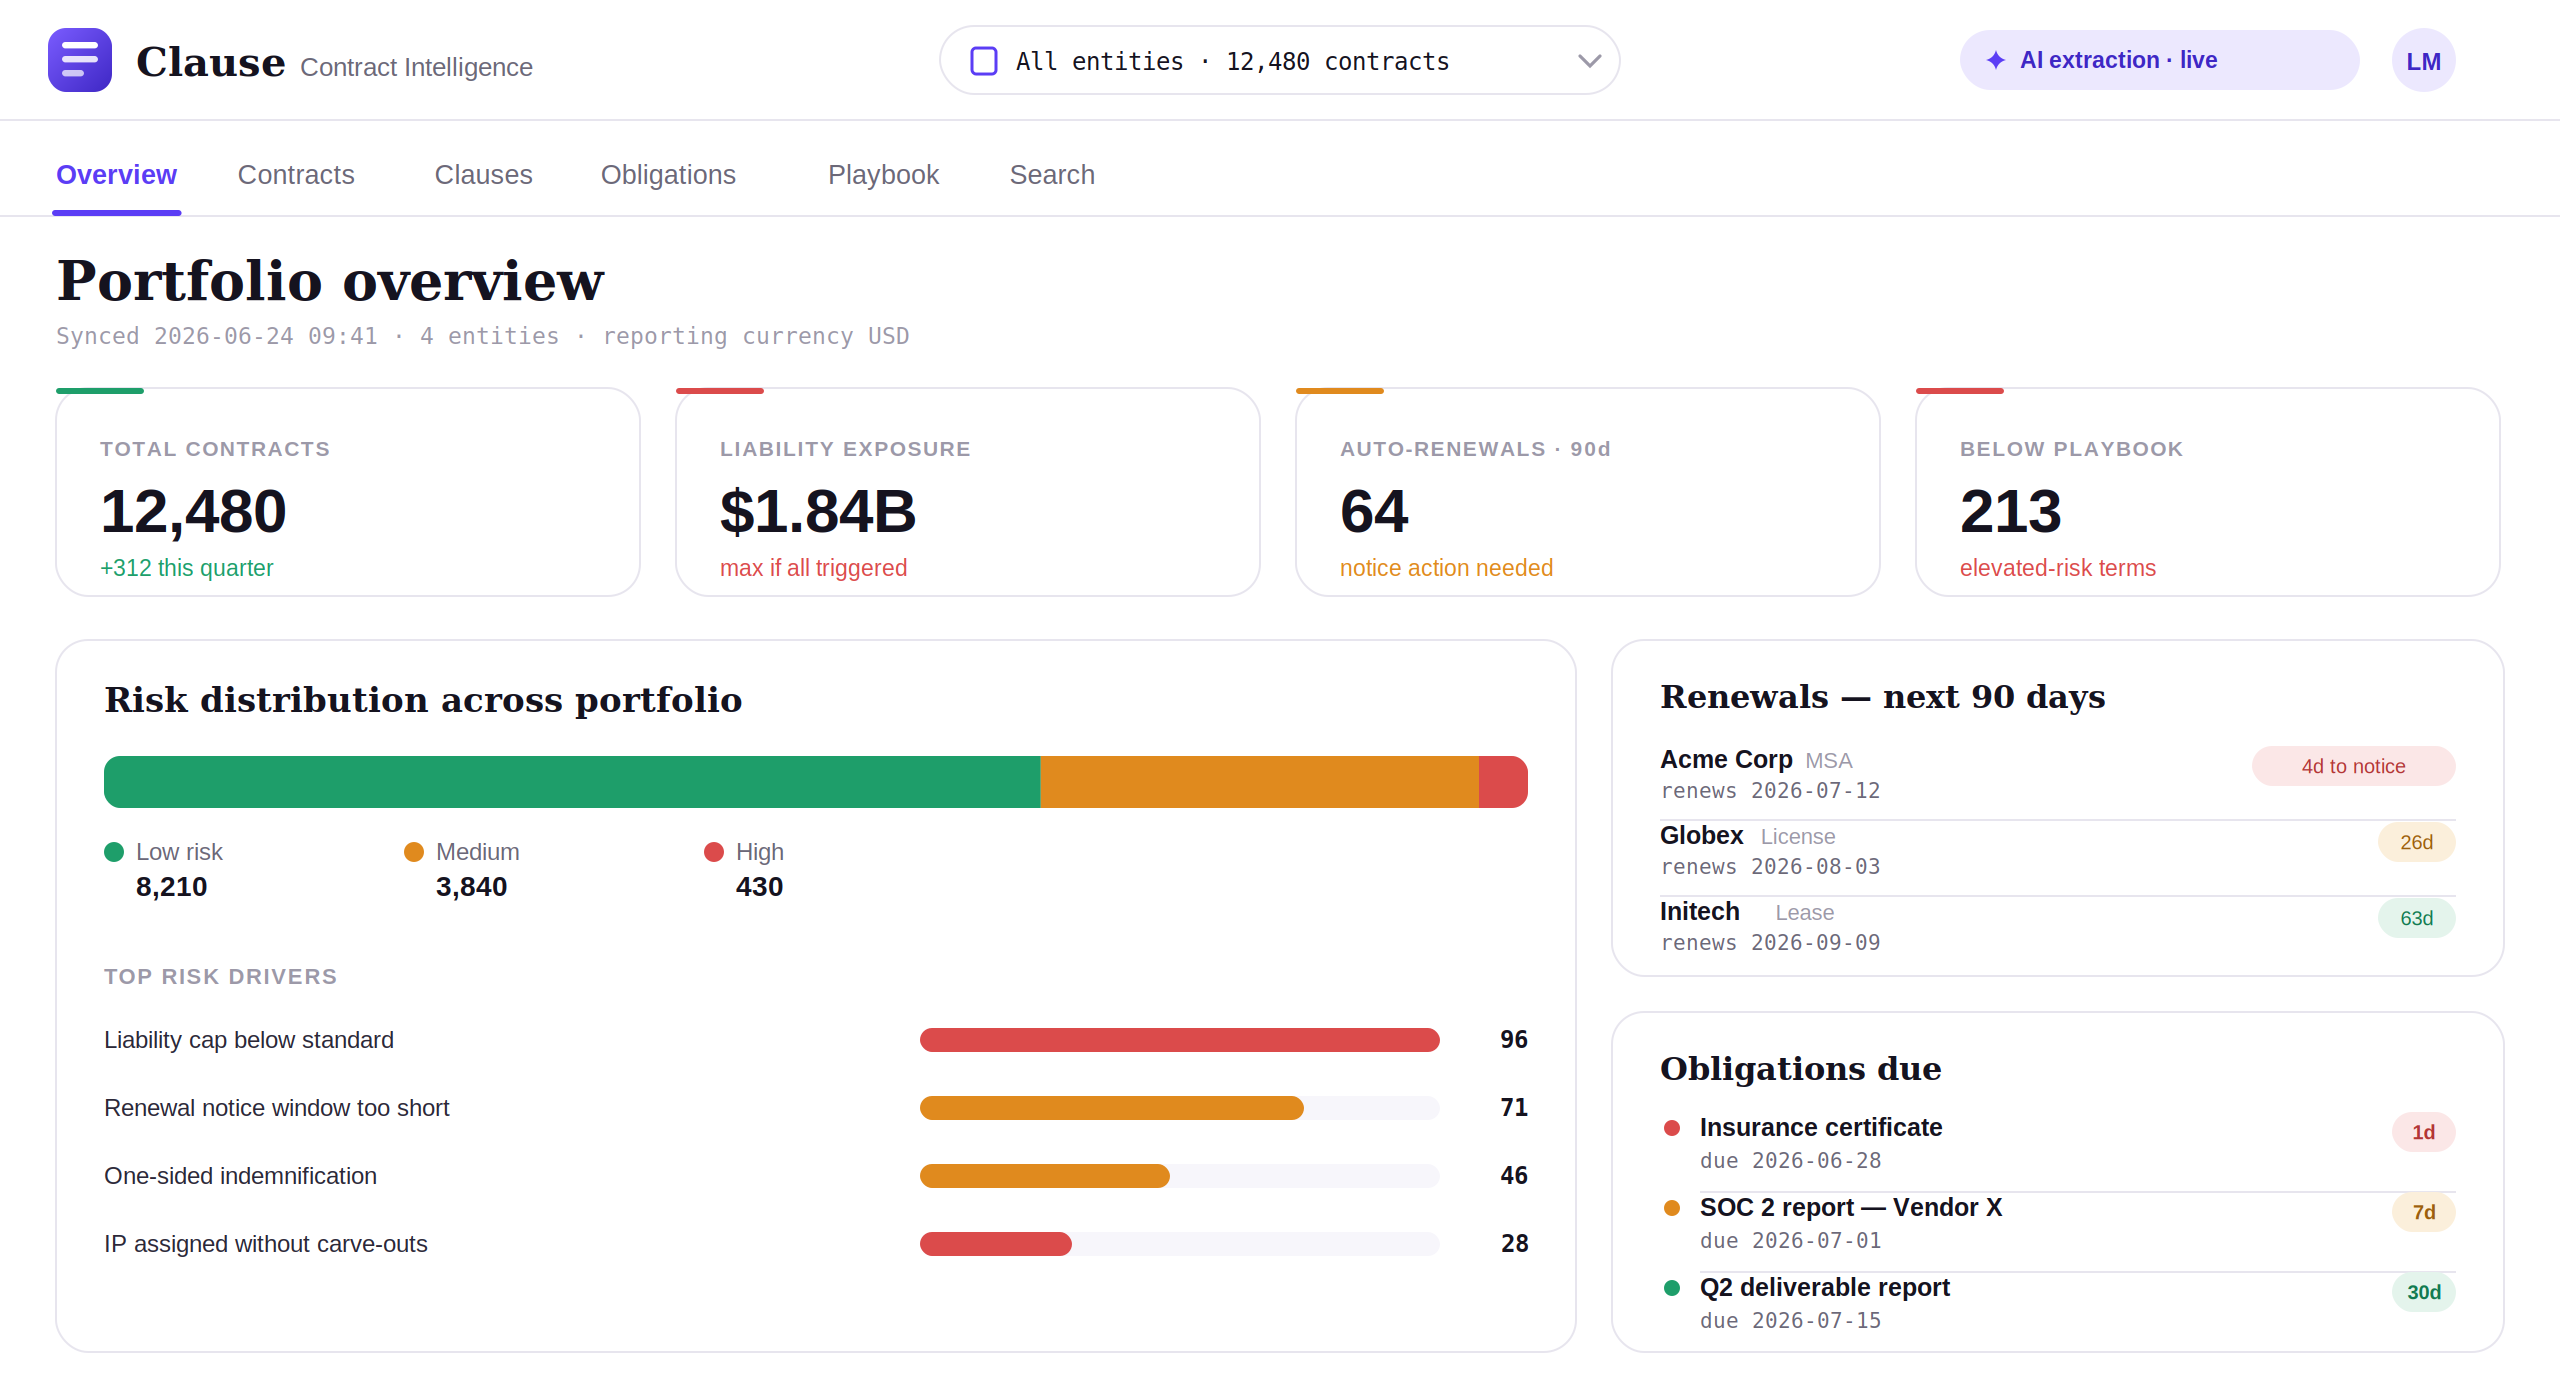Click the Synced 2026-06-24 status line
The height and width of the screenshot is (1400, 2560).
483,336
